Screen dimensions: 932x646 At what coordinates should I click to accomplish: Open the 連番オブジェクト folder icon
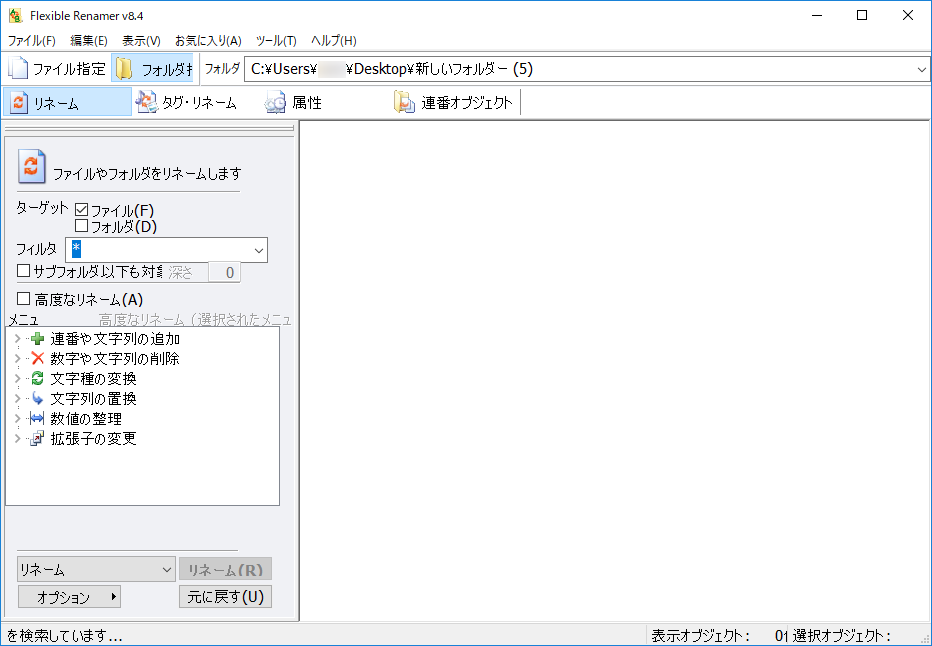(x=404, y=102)
